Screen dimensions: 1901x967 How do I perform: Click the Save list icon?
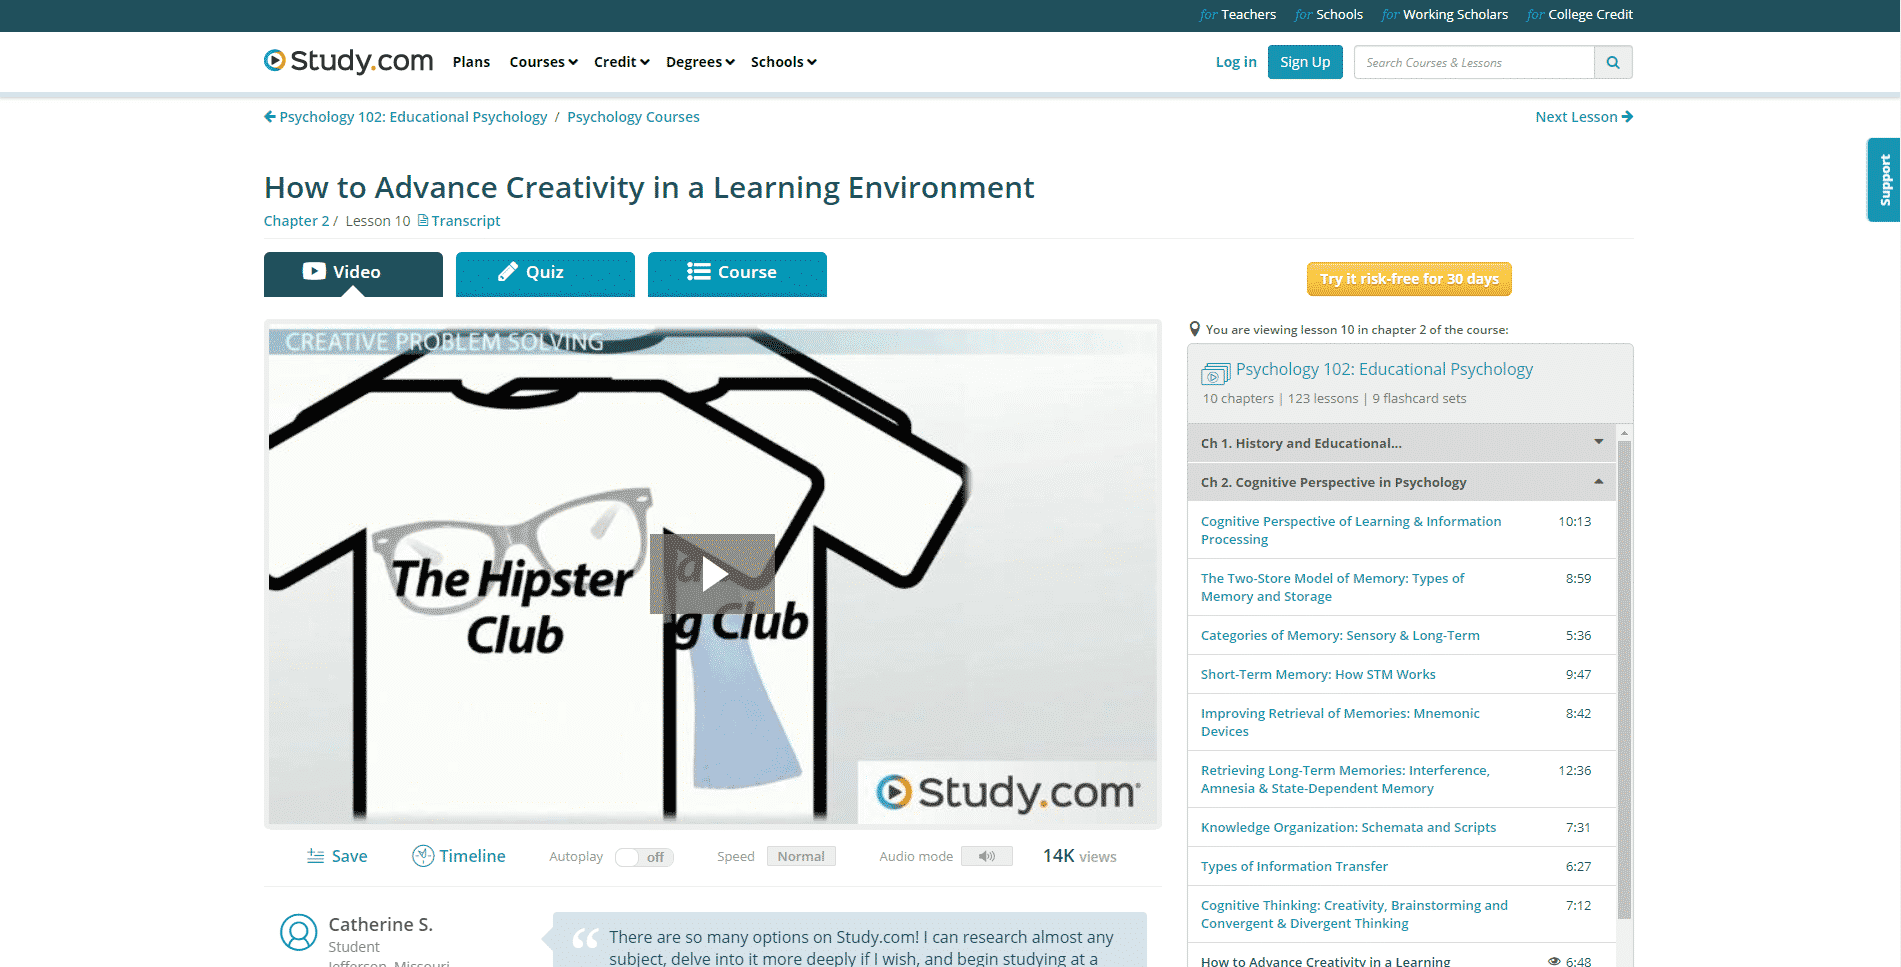pyautogui.click(x=315, y=856)
